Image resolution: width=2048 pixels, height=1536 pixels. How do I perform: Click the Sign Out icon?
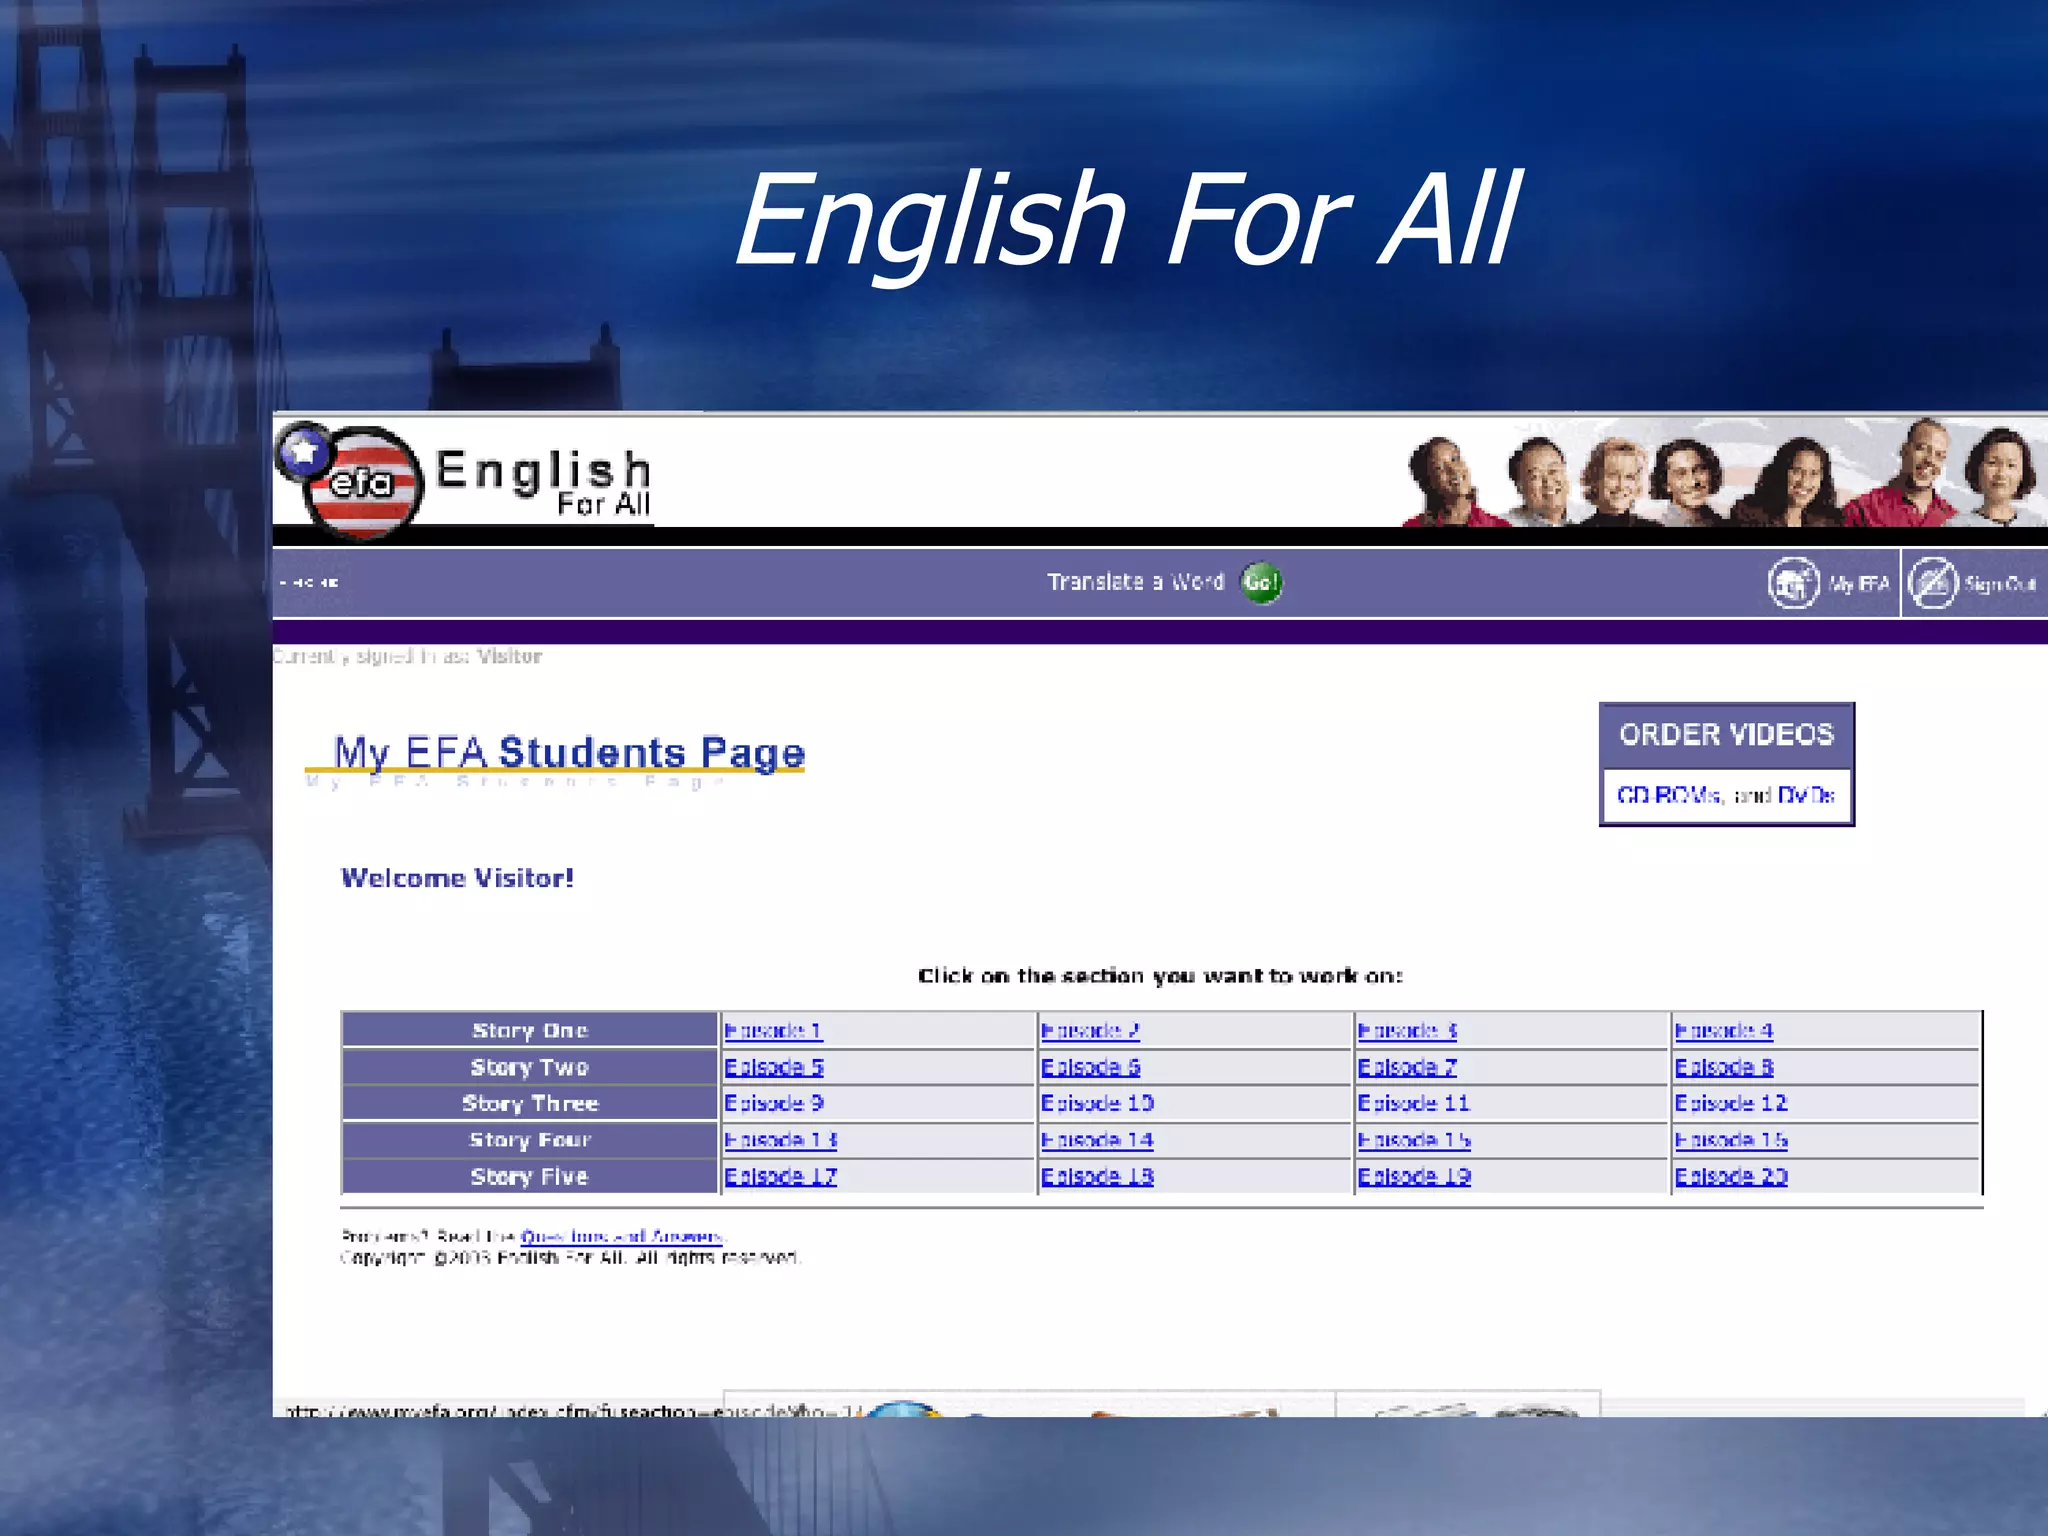tap(1932, 583)
